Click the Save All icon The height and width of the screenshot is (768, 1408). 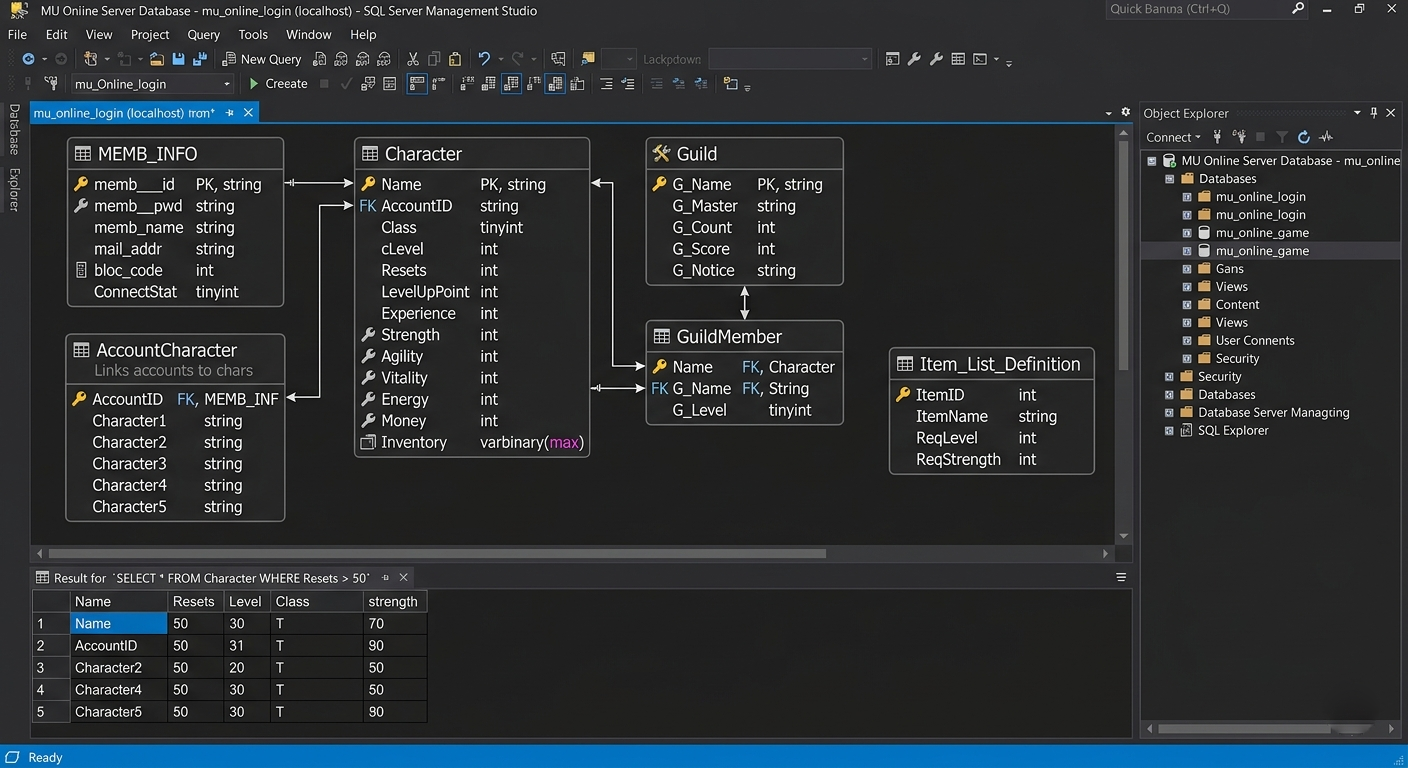[x=198, y=59]
